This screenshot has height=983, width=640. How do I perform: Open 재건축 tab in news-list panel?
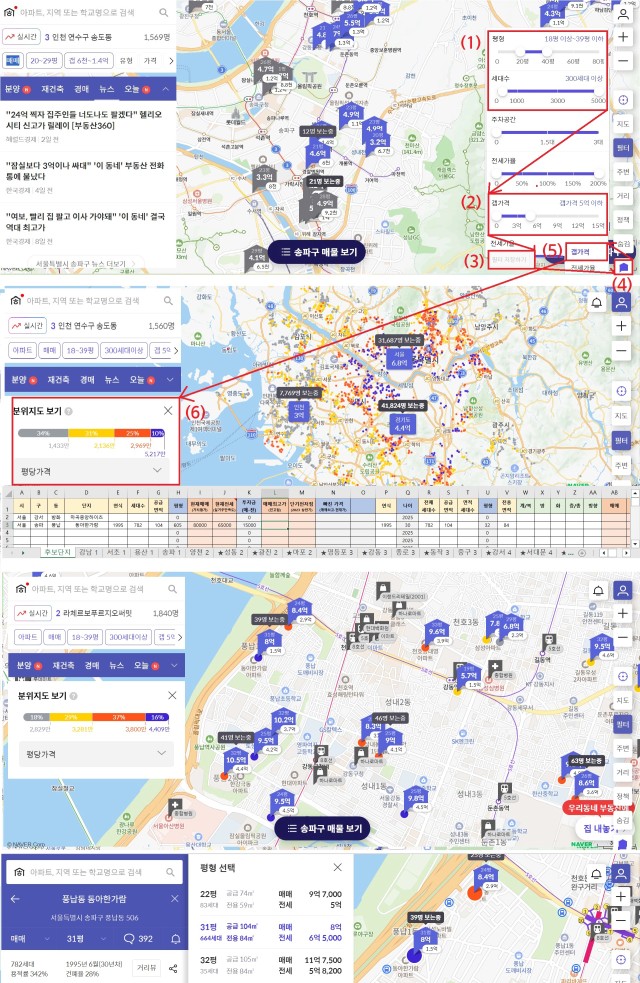[x=53, y=89]
